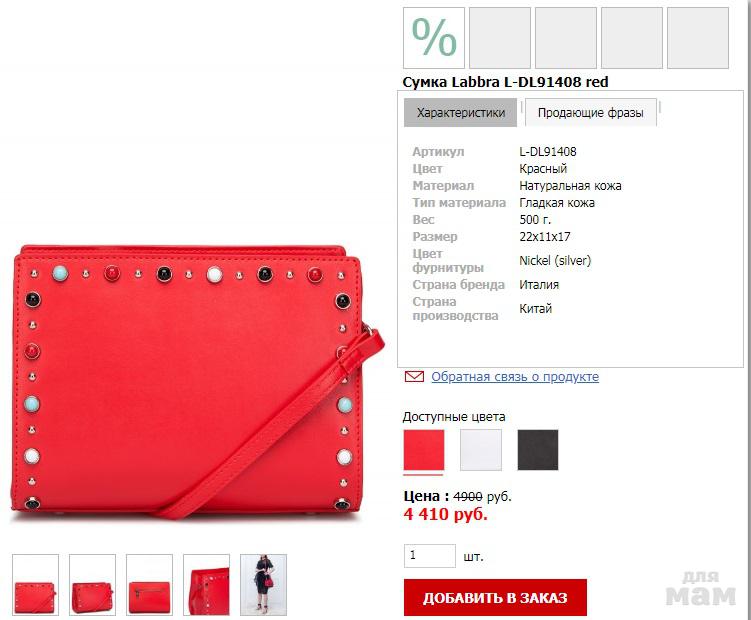Choose the white color swatch
The height and width of the screenshot is (620, 751).
point(481,450)
